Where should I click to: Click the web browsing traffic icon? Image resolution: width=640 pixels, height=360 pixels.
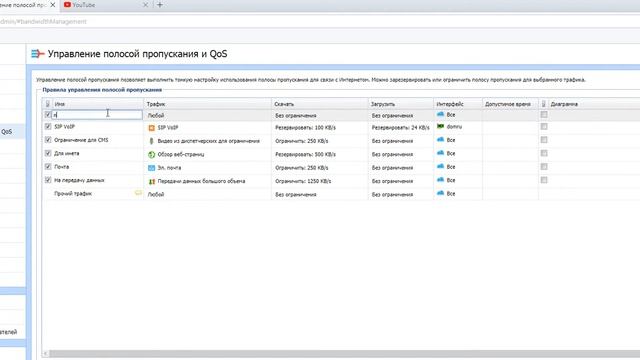(151, 155)
